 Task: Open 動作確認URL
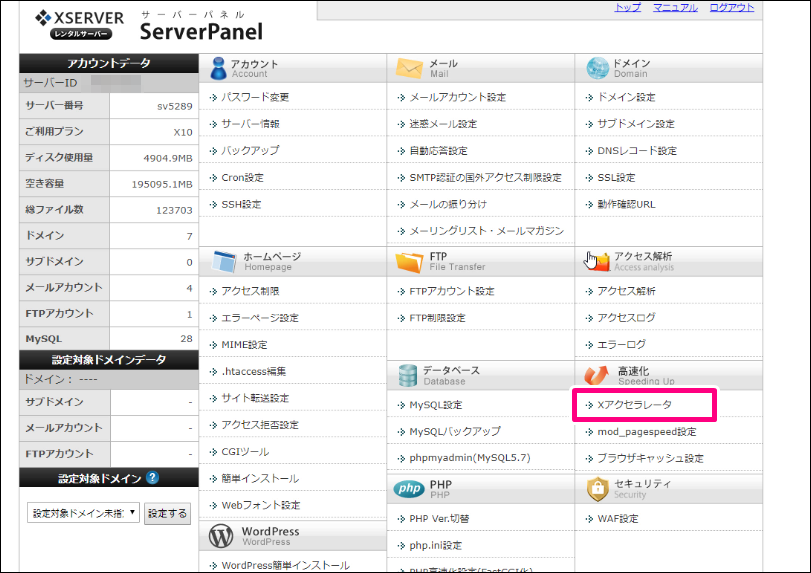pos(626,204)
